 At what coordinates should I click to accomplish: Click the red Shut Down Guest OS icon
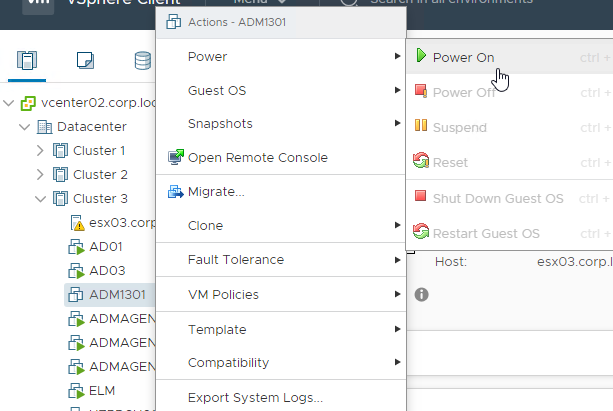pyautogui.click(x=420, y=196)
